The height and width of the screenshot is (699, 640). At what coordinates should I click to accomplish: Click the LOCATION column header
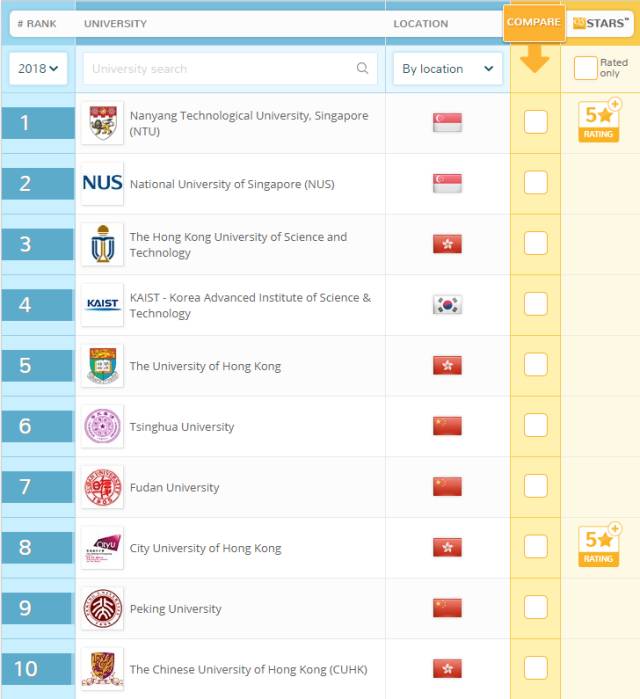click(421, 24)
